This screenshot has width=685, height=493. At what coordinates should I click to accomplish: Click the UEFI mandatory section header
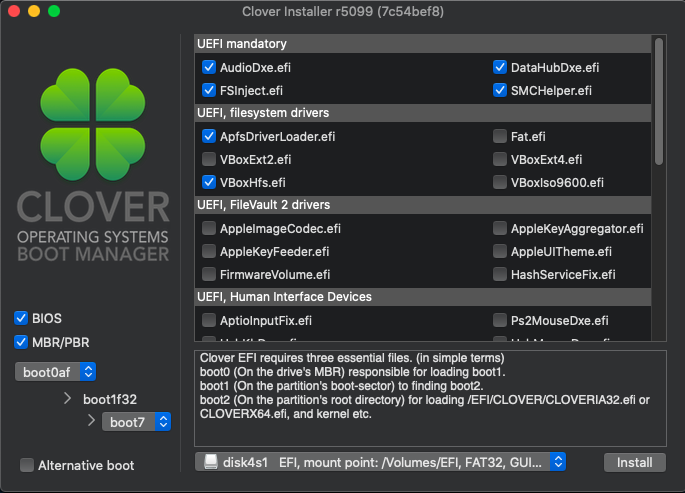click(422, 44)
